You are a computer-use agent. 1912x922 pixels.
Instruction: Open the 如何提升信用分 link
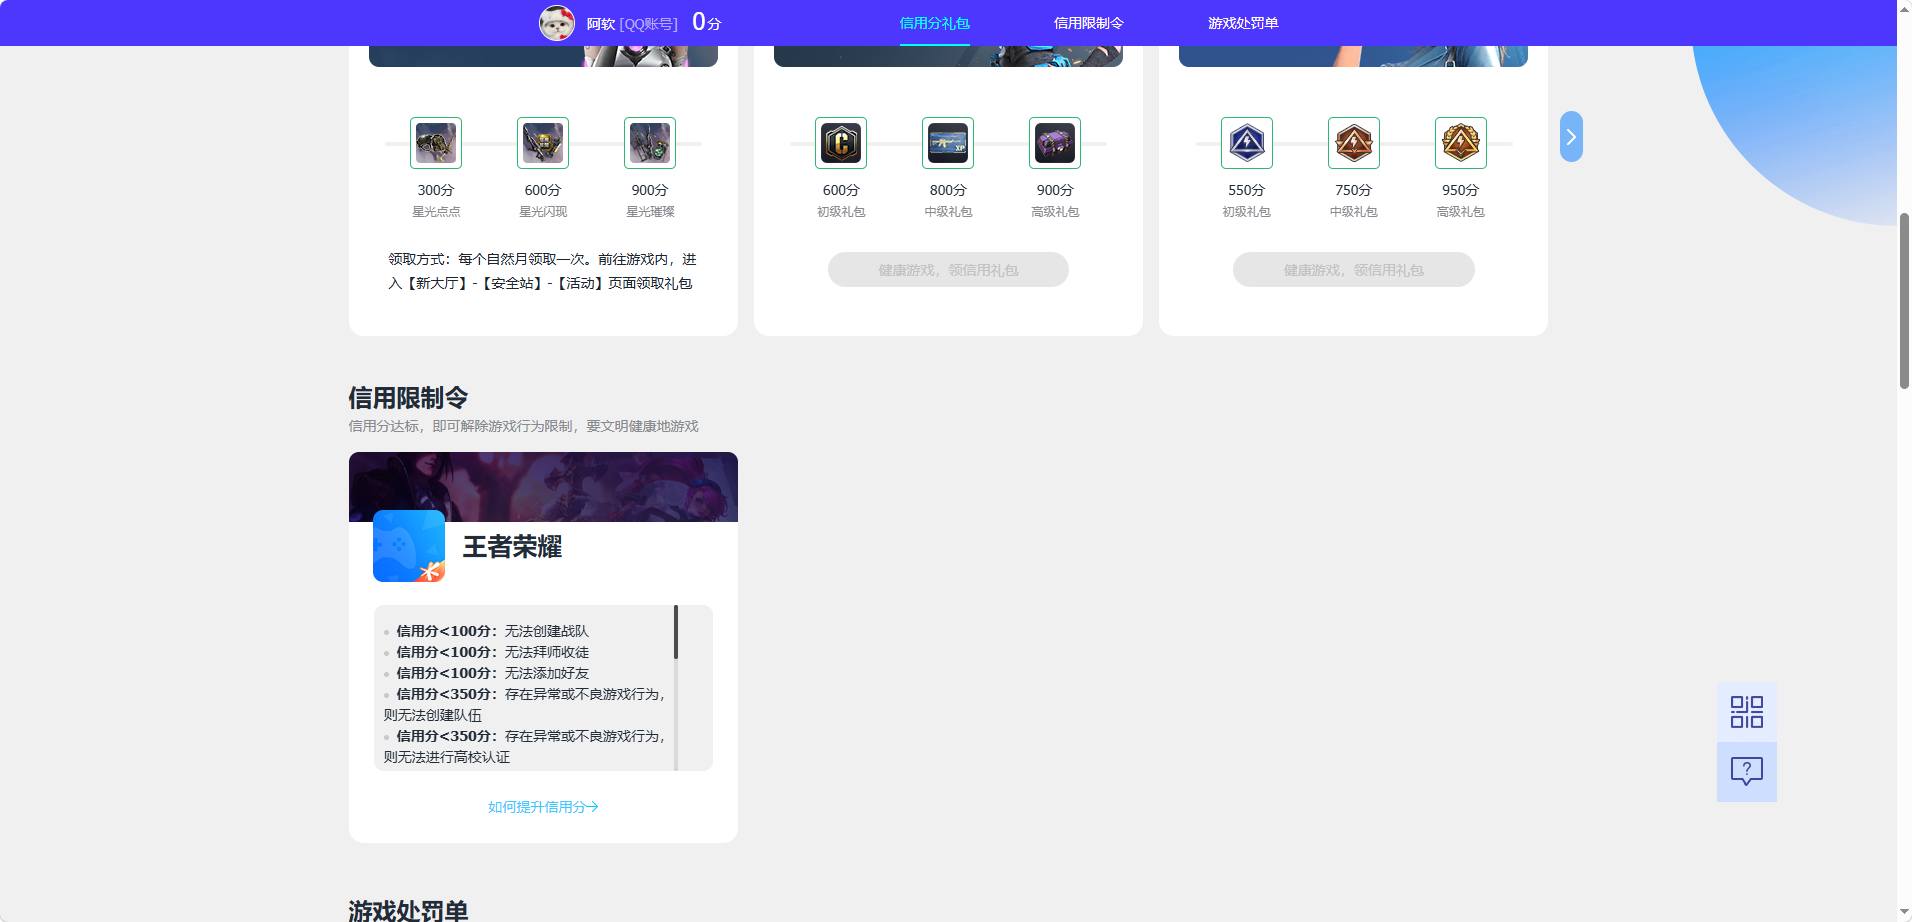click(x=543, y=807)
